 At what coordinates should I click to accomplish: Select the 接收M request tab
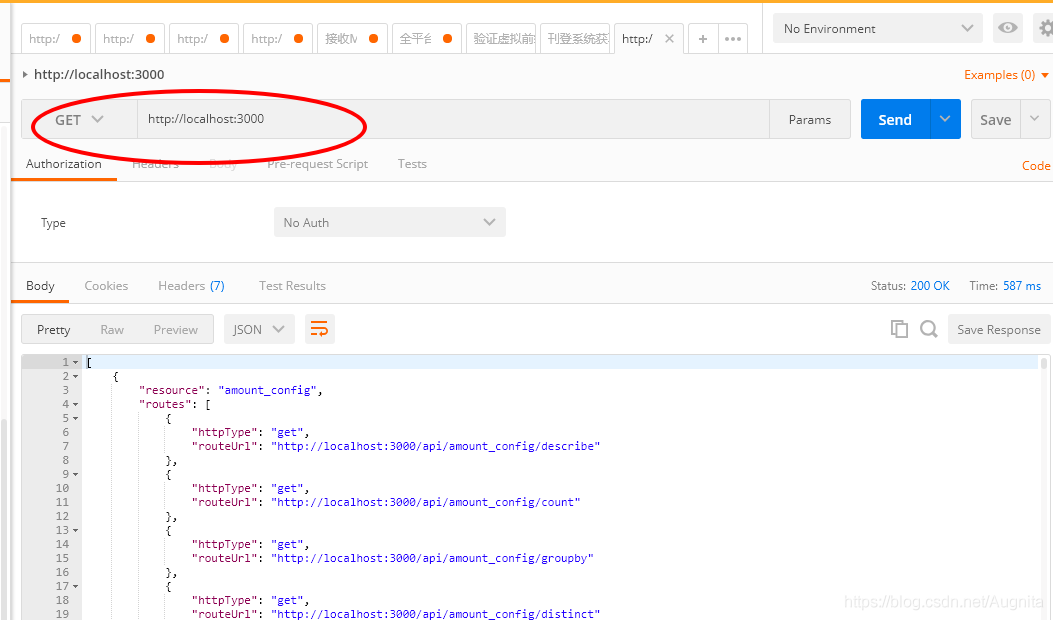[x=351, y=39]
